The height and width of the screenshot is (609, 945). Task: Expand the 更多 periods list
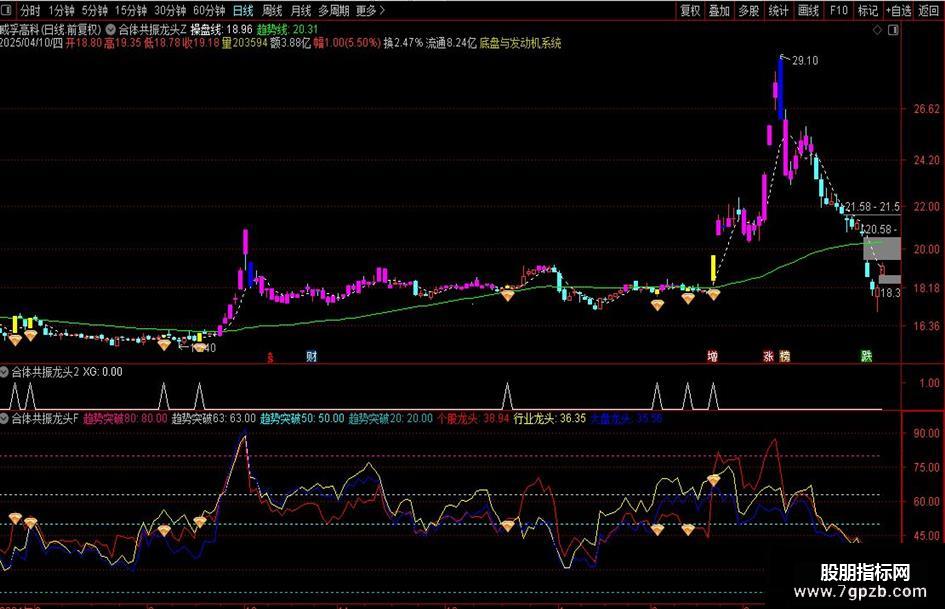pyautogui.click(x=369, y=10)
